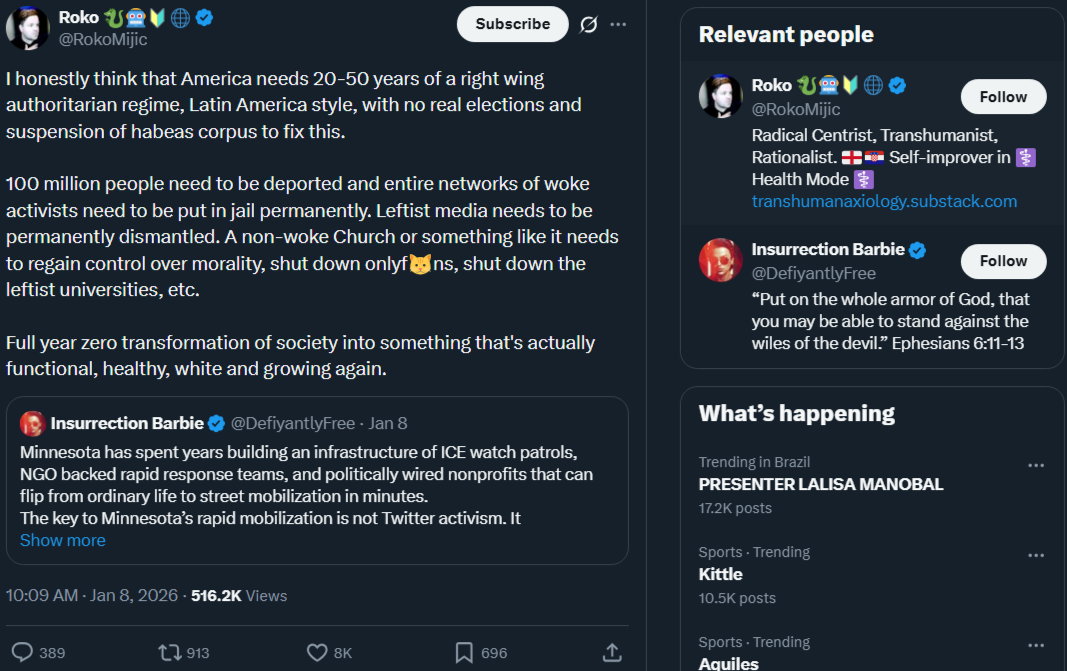Open the transhumanaxiology.substack.com link
Image resolution: width=1067 pixels, height=671 pixels.
click(884, 201)
